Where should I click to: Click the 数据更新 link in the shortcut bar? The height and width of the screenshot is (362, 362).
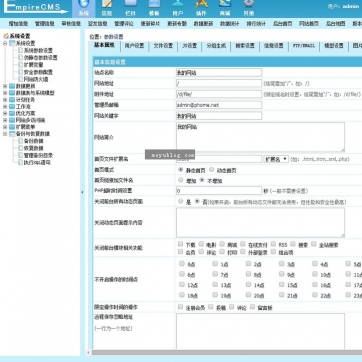tap(203, 24)
